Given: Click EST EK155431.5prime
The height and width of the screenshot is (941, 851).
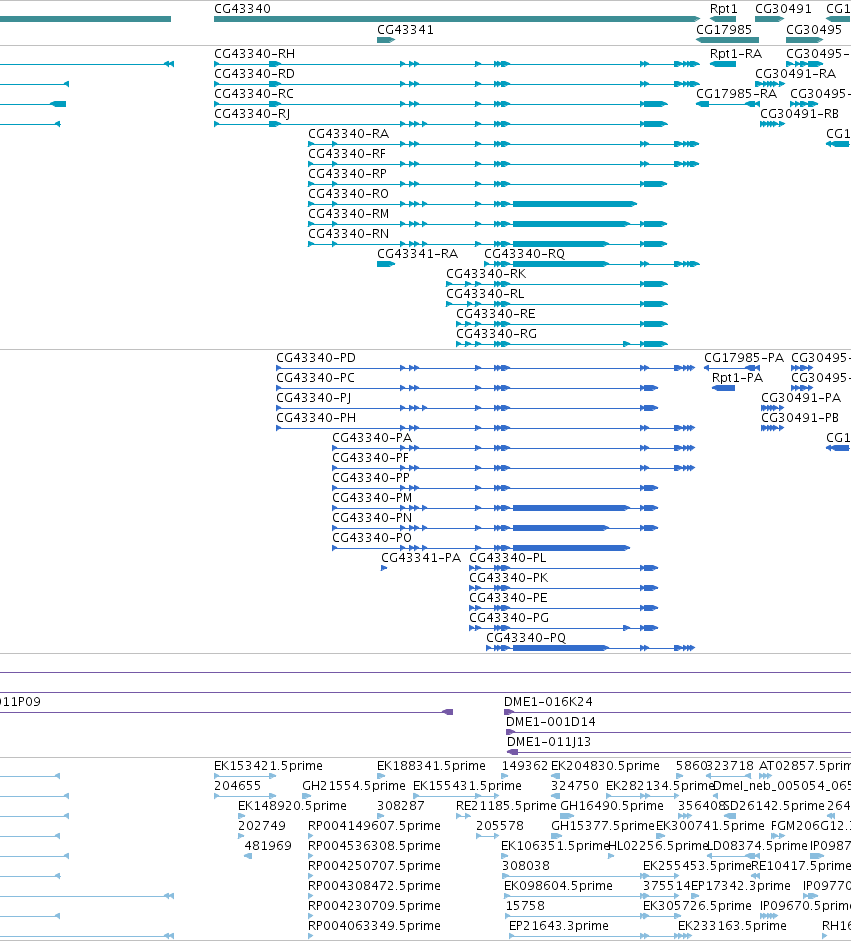Looking at the screenshot, I should (467, 786).
